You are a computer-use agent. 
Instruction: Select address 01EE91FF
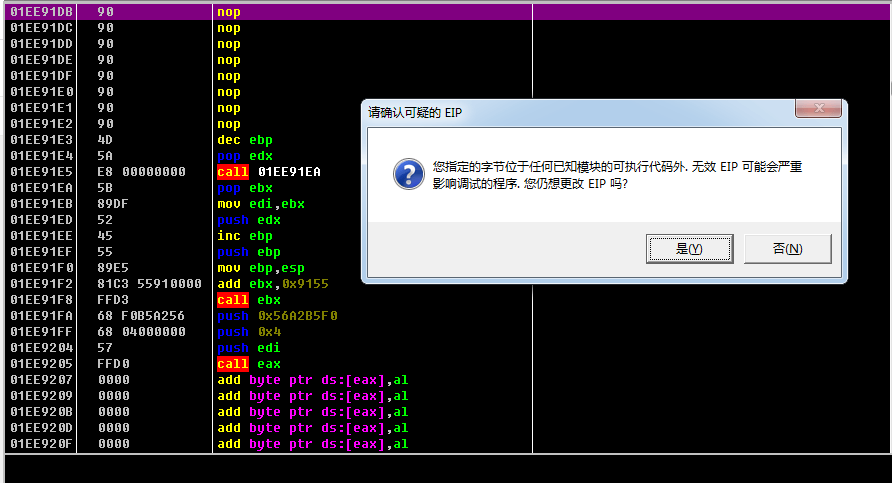[x=42, y=332]
